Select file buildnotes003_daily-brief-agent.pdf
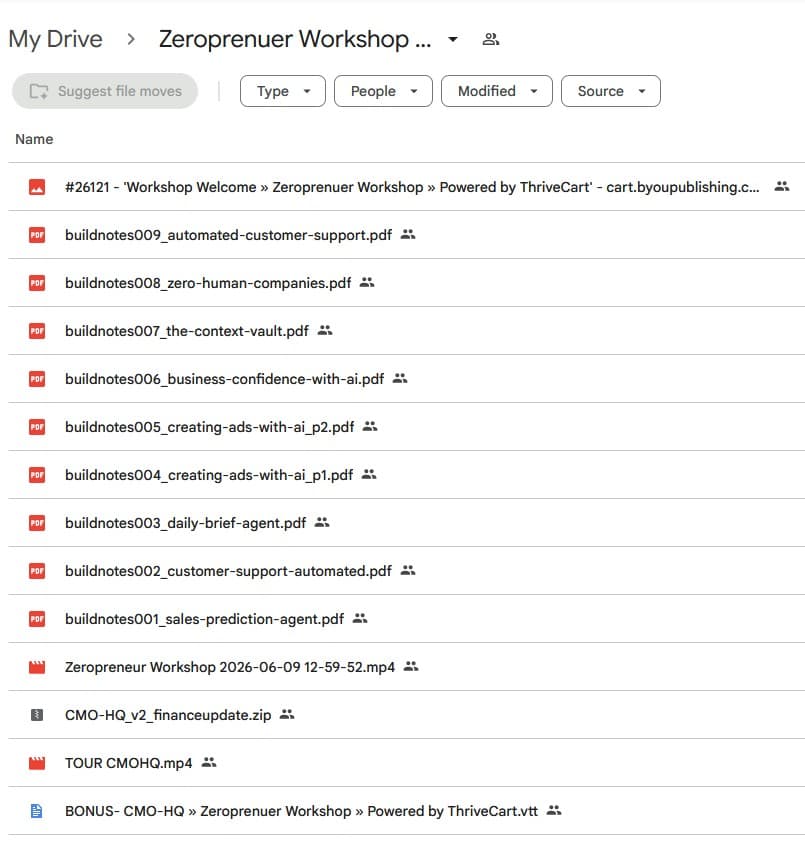The width and height of the screenshot is (805, 845). point(185,523)
